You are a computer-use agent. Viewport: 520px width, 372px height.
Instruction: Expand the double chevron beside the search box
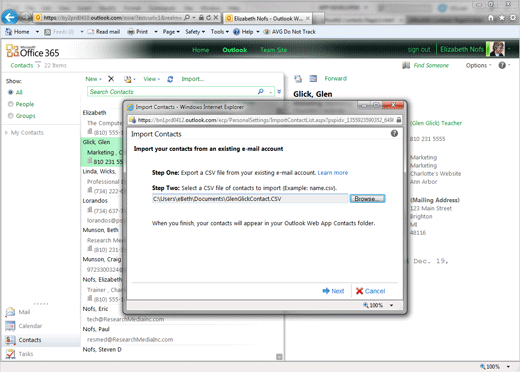pyautogui.click(x=279, y=91)
